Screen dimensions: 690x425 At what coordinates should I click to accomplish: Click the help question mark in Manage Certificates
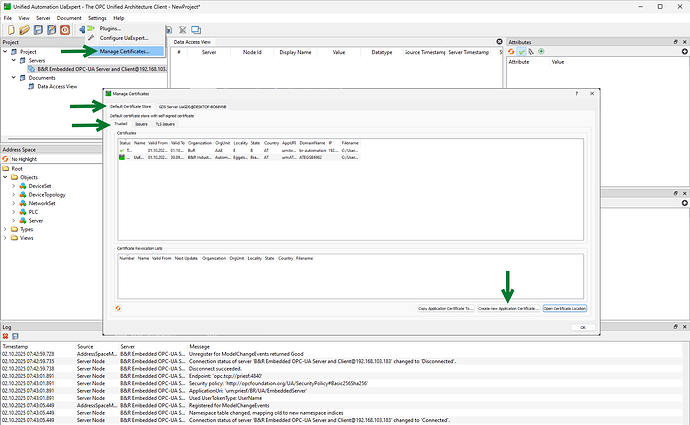(x=577, y=93)
